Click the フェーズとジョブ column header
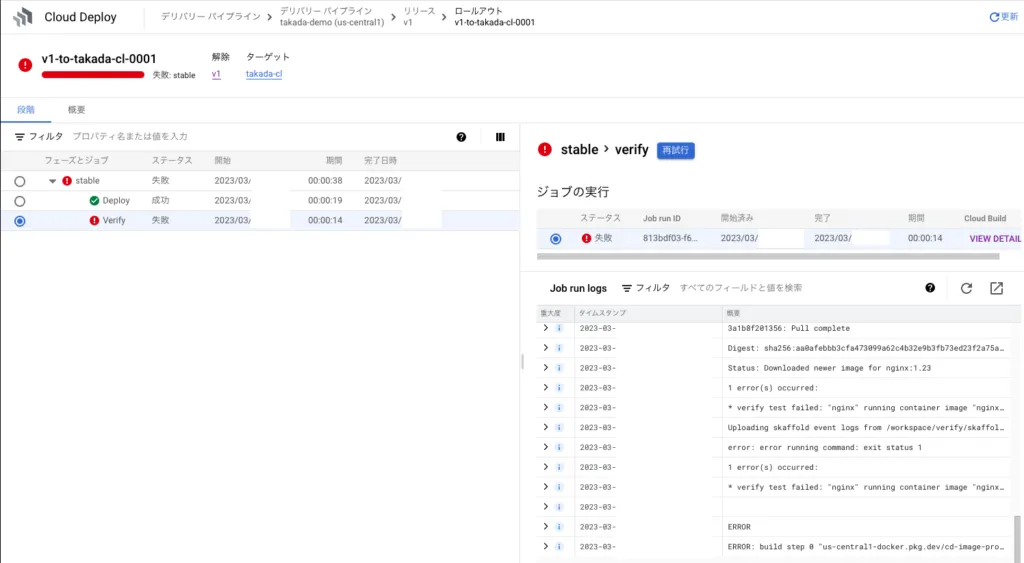 (x=76, y=160)
